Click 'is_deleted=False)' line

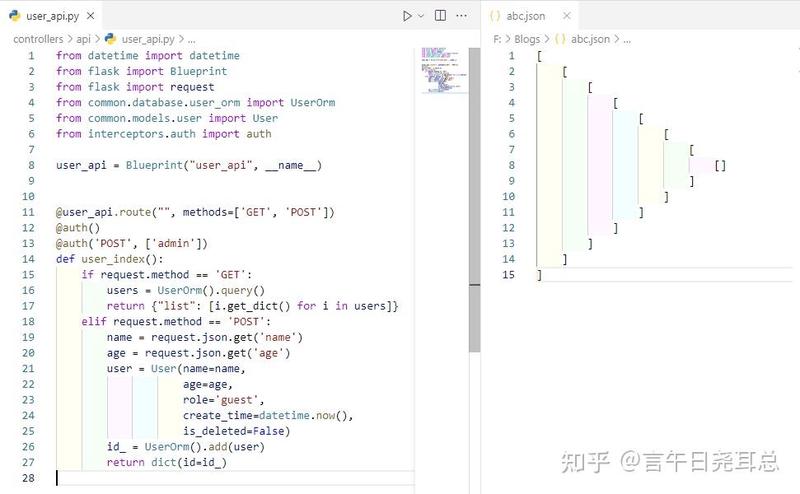pos(236,431)
